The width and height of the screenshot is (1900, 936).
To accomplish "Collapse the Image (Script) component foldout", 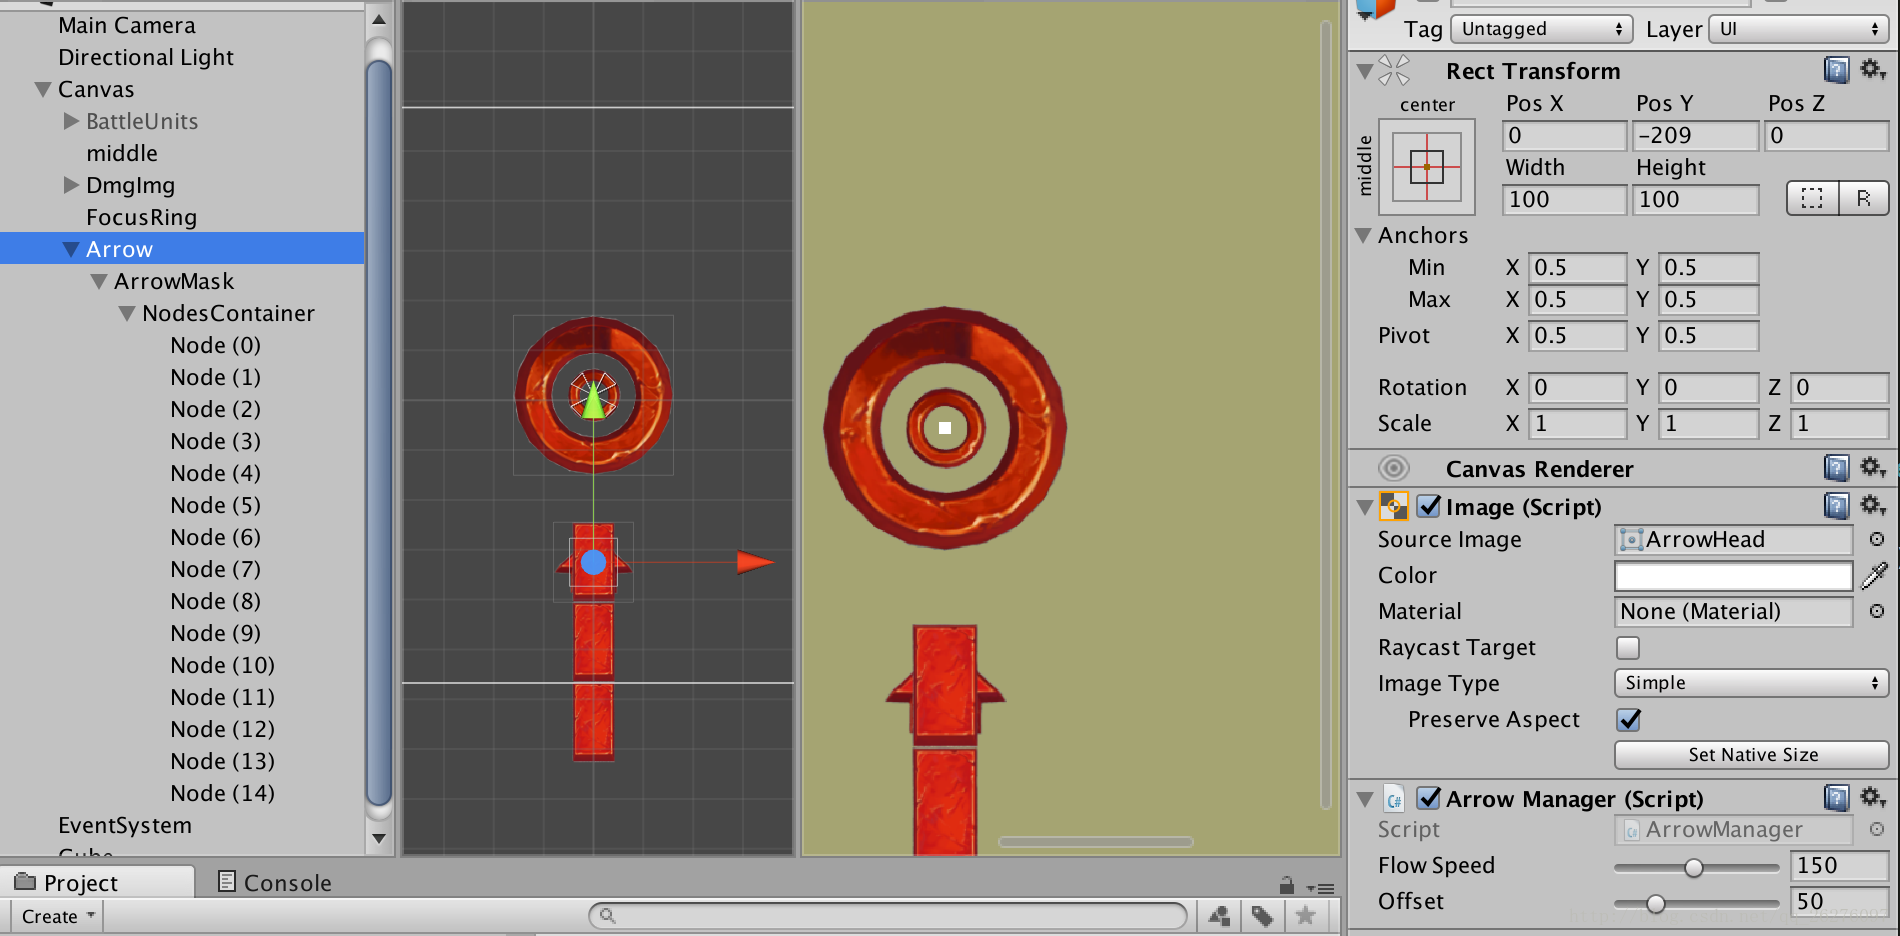I will pos(1365,507).
